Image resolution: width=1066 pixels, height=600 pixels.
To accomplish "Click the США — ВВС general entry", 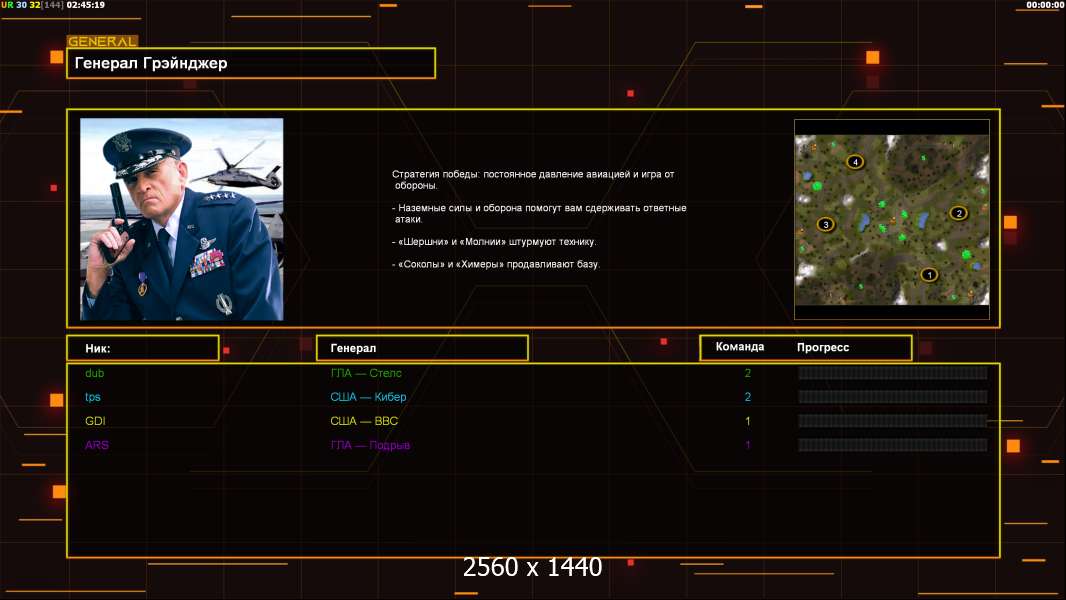I will (x=364, y=421).
